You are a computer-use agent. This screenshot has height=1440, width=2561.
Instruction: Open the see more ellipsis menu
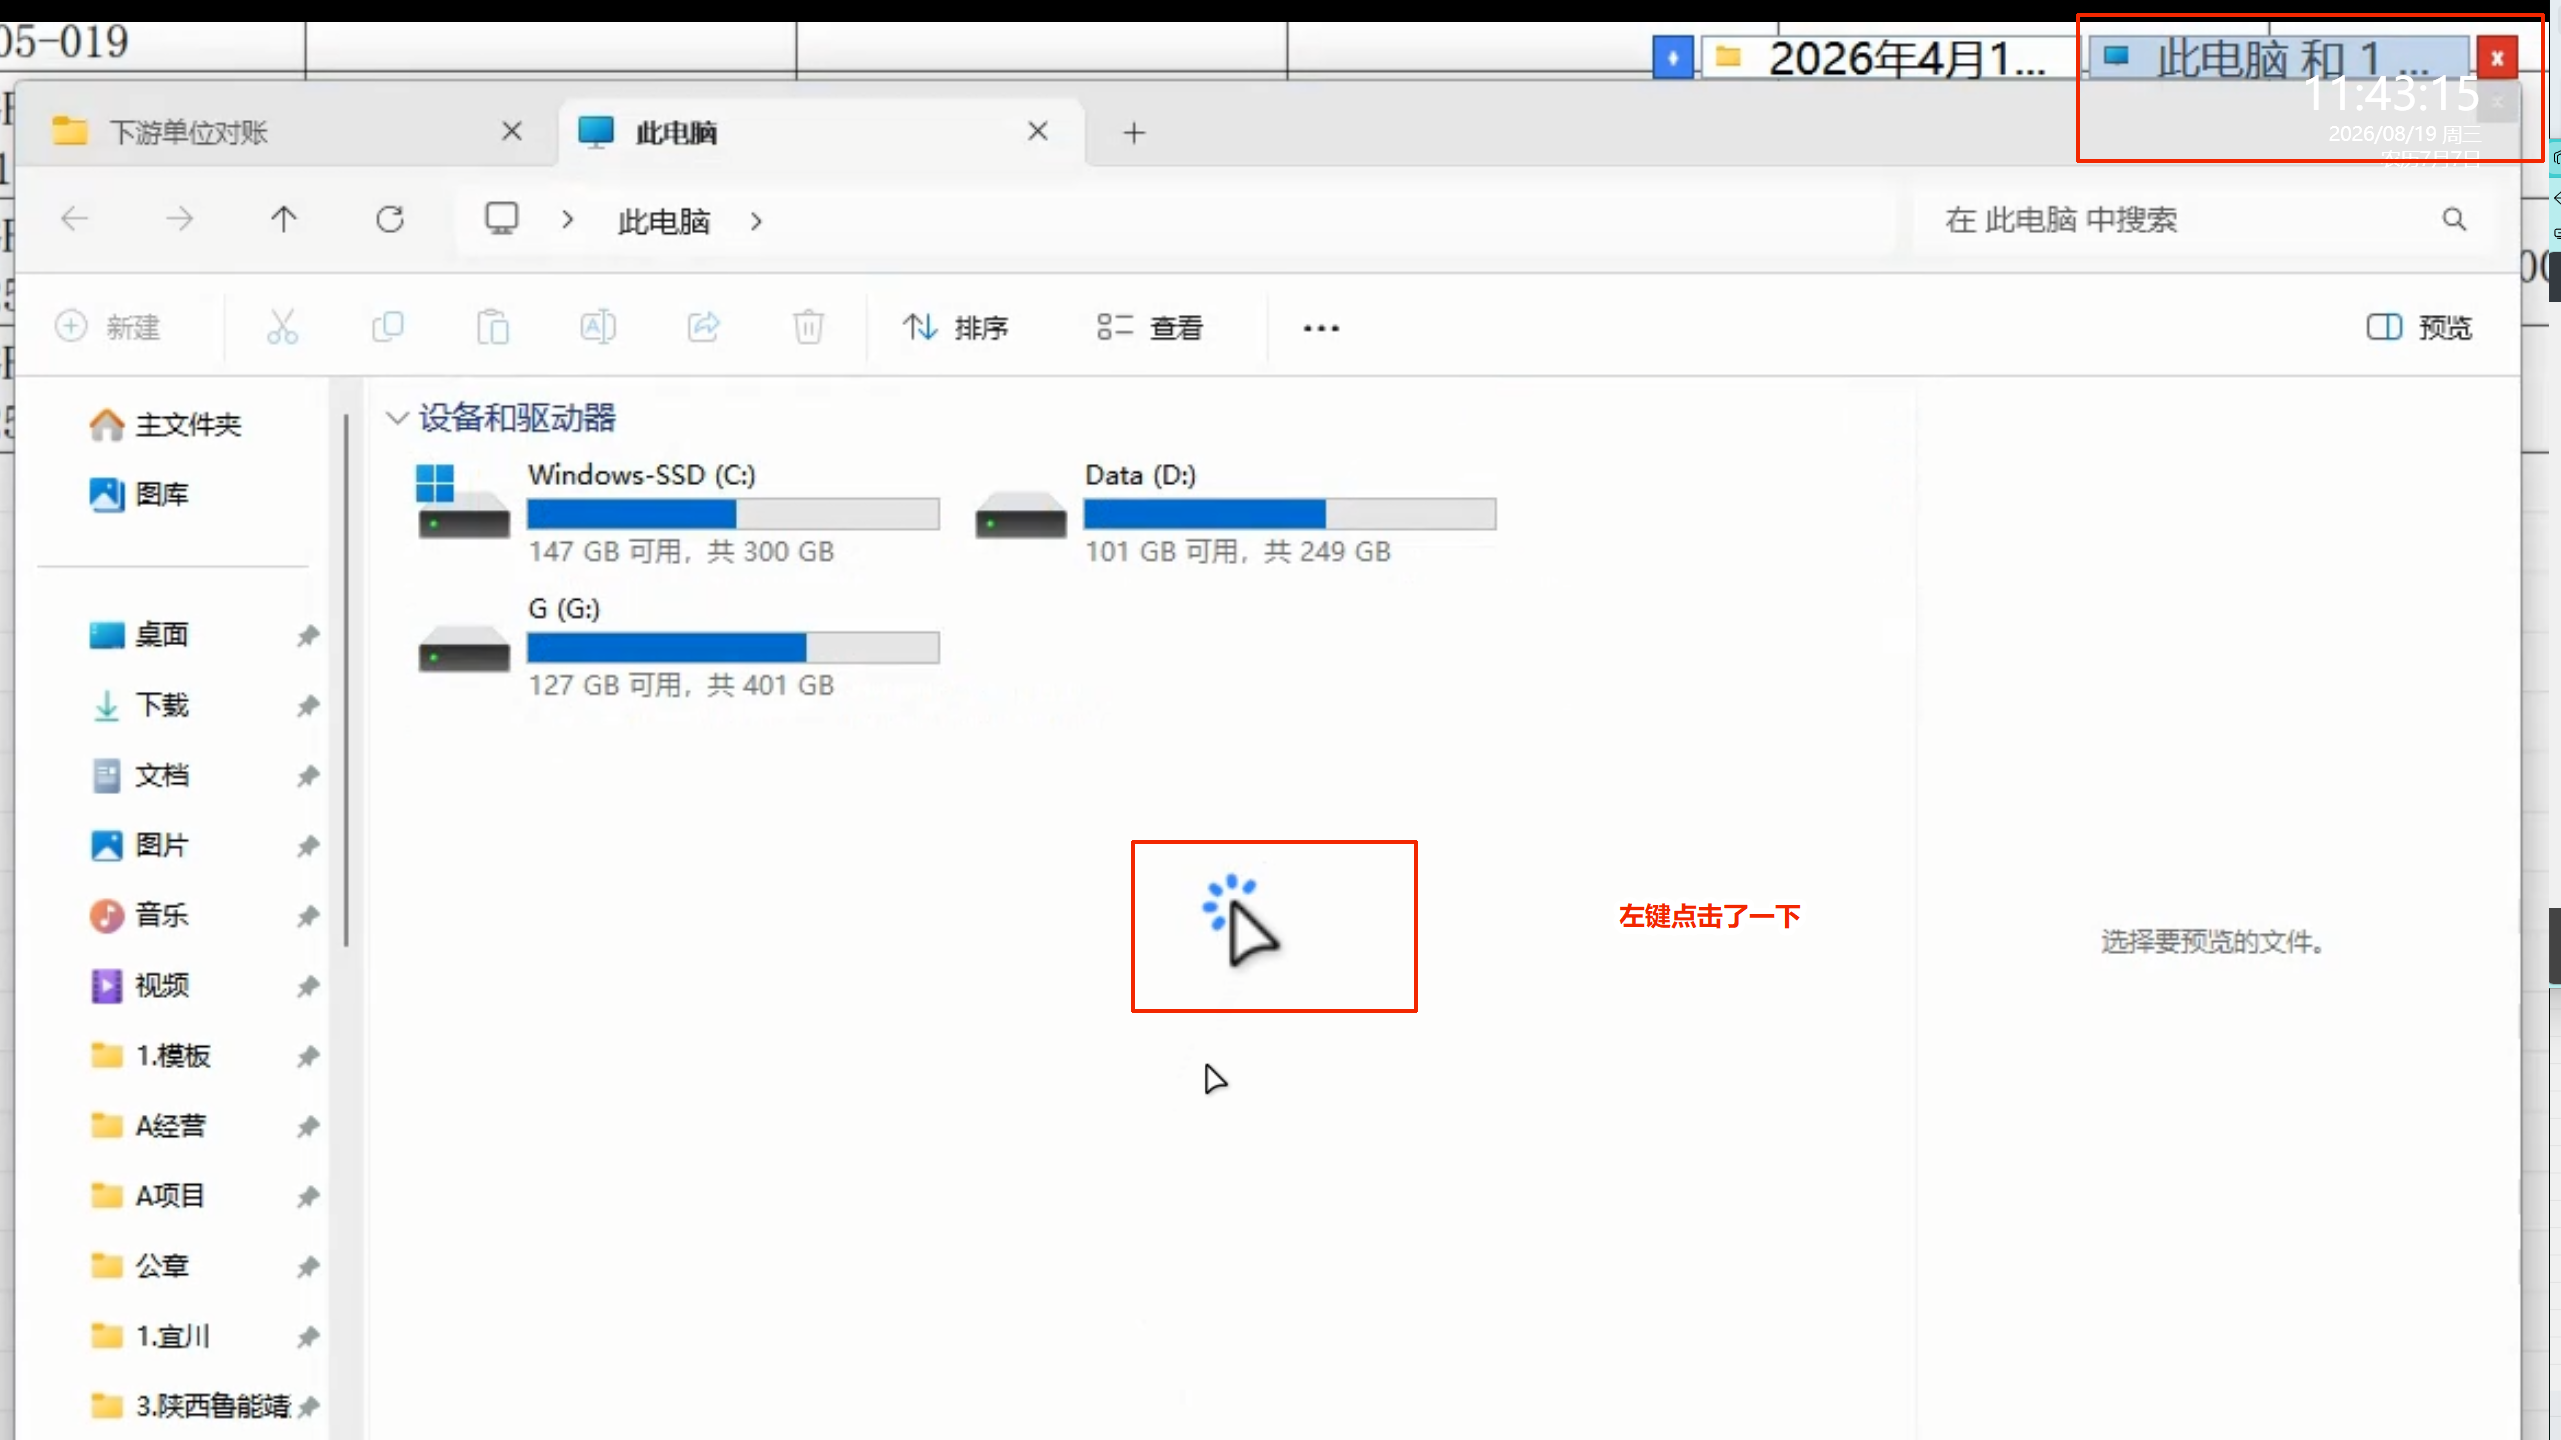click(x=1321, y=328)
